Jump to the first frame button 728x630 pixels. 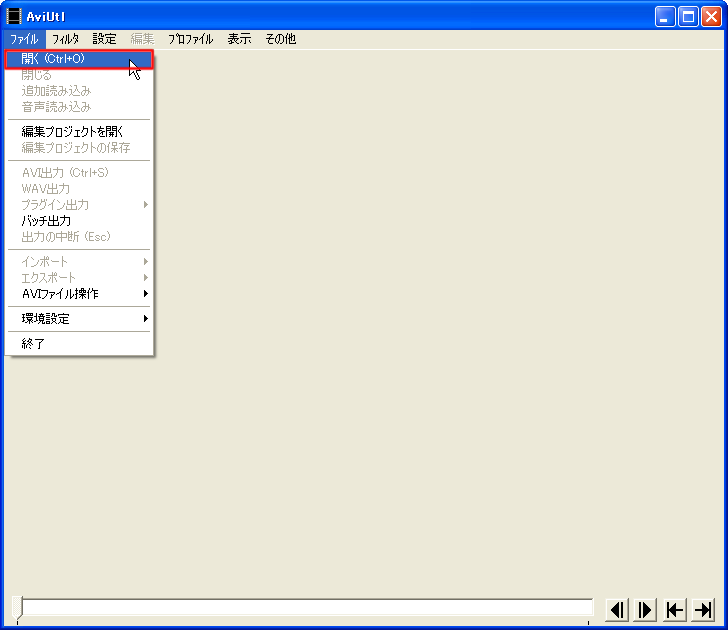[x=675, y=609]
